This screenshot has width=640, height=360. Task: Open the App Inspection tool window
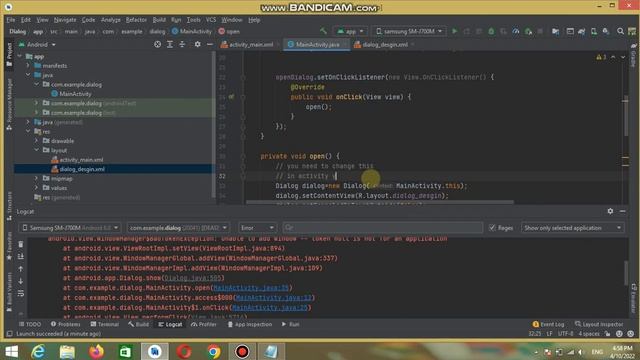250,324
